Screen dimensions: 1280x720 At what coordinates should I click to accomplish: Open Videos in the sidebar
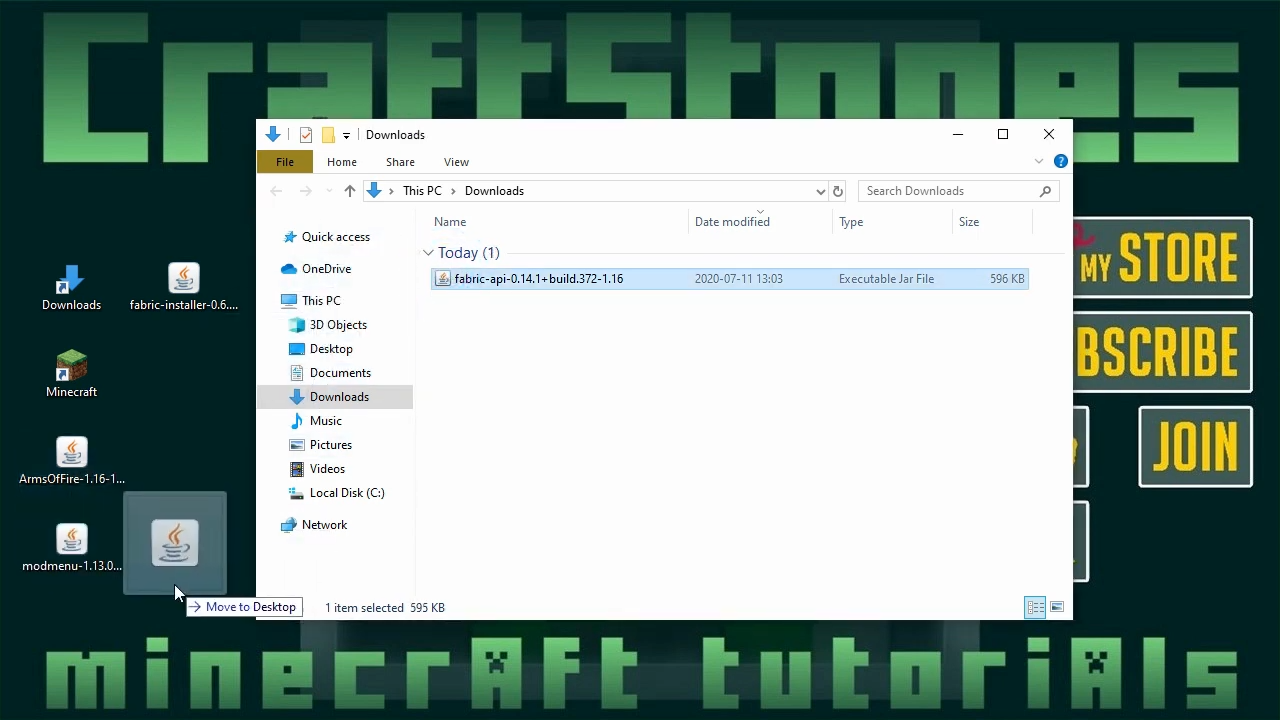(327, 469)
